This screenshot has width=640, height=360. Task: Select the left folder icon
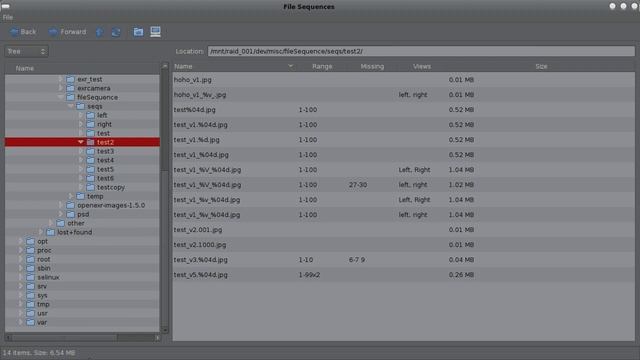(91, 115)
